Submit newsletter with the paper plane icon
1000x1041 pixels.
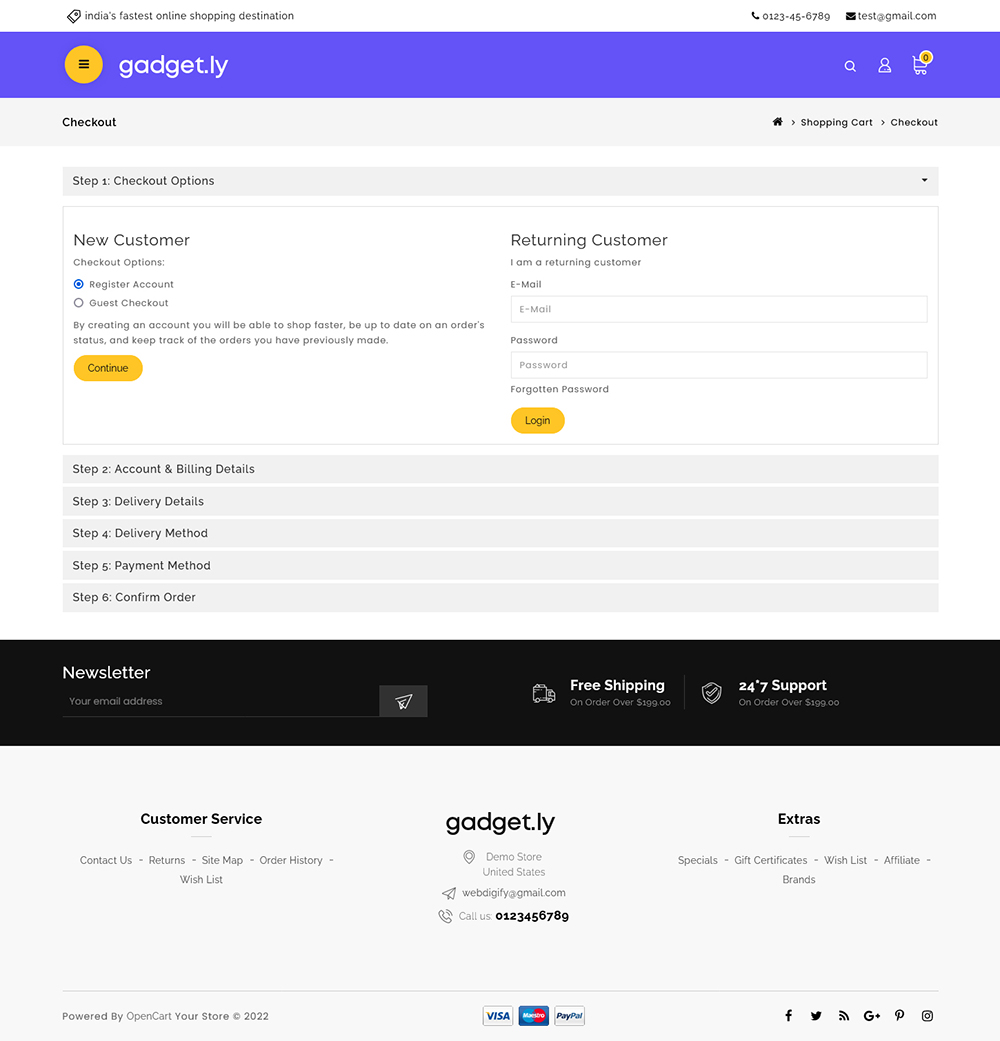[x=403, y=701]
